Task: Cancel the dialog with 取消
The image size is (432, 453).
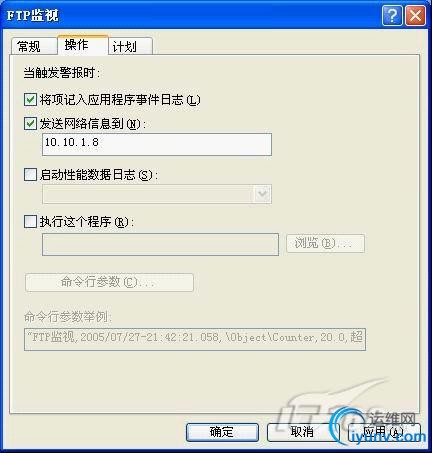Action: (x=303, y=432)
